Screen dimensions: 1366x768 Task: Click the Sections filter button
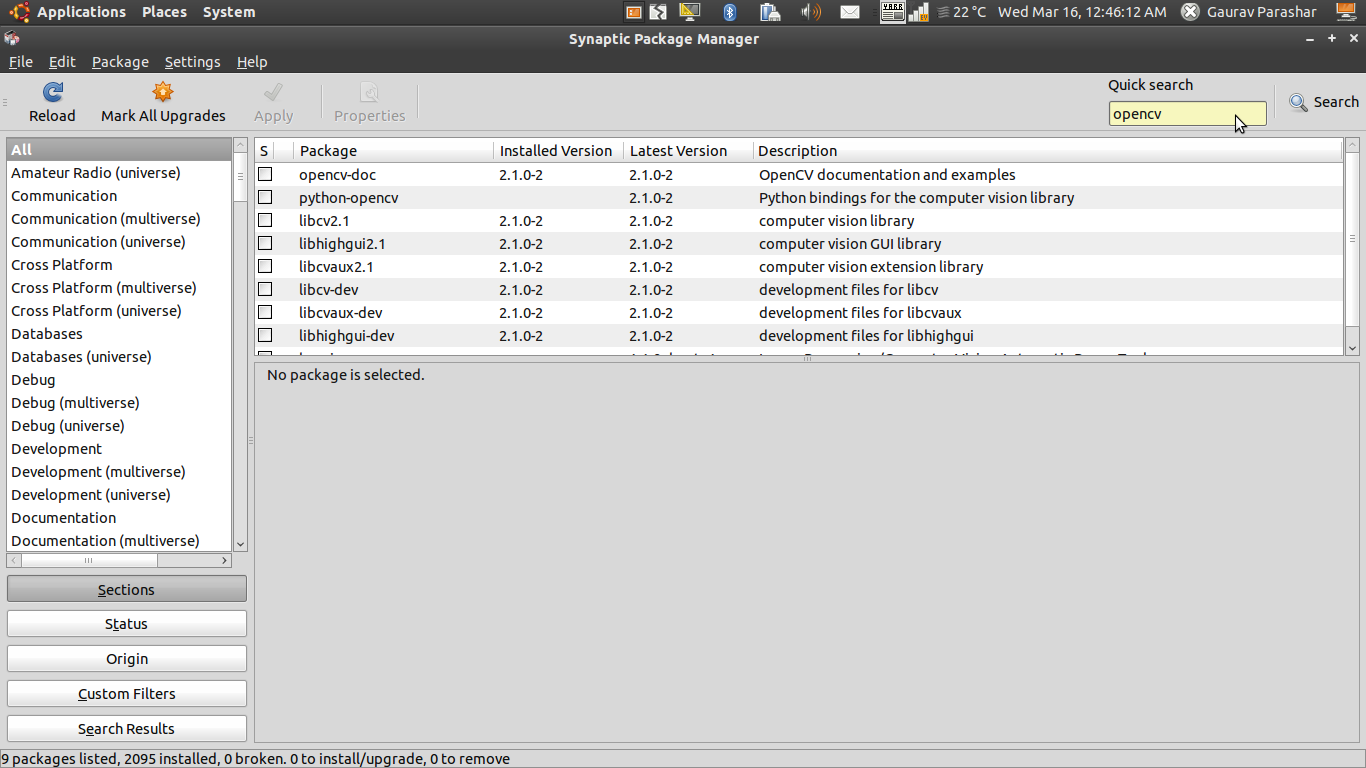coord(127,589)
